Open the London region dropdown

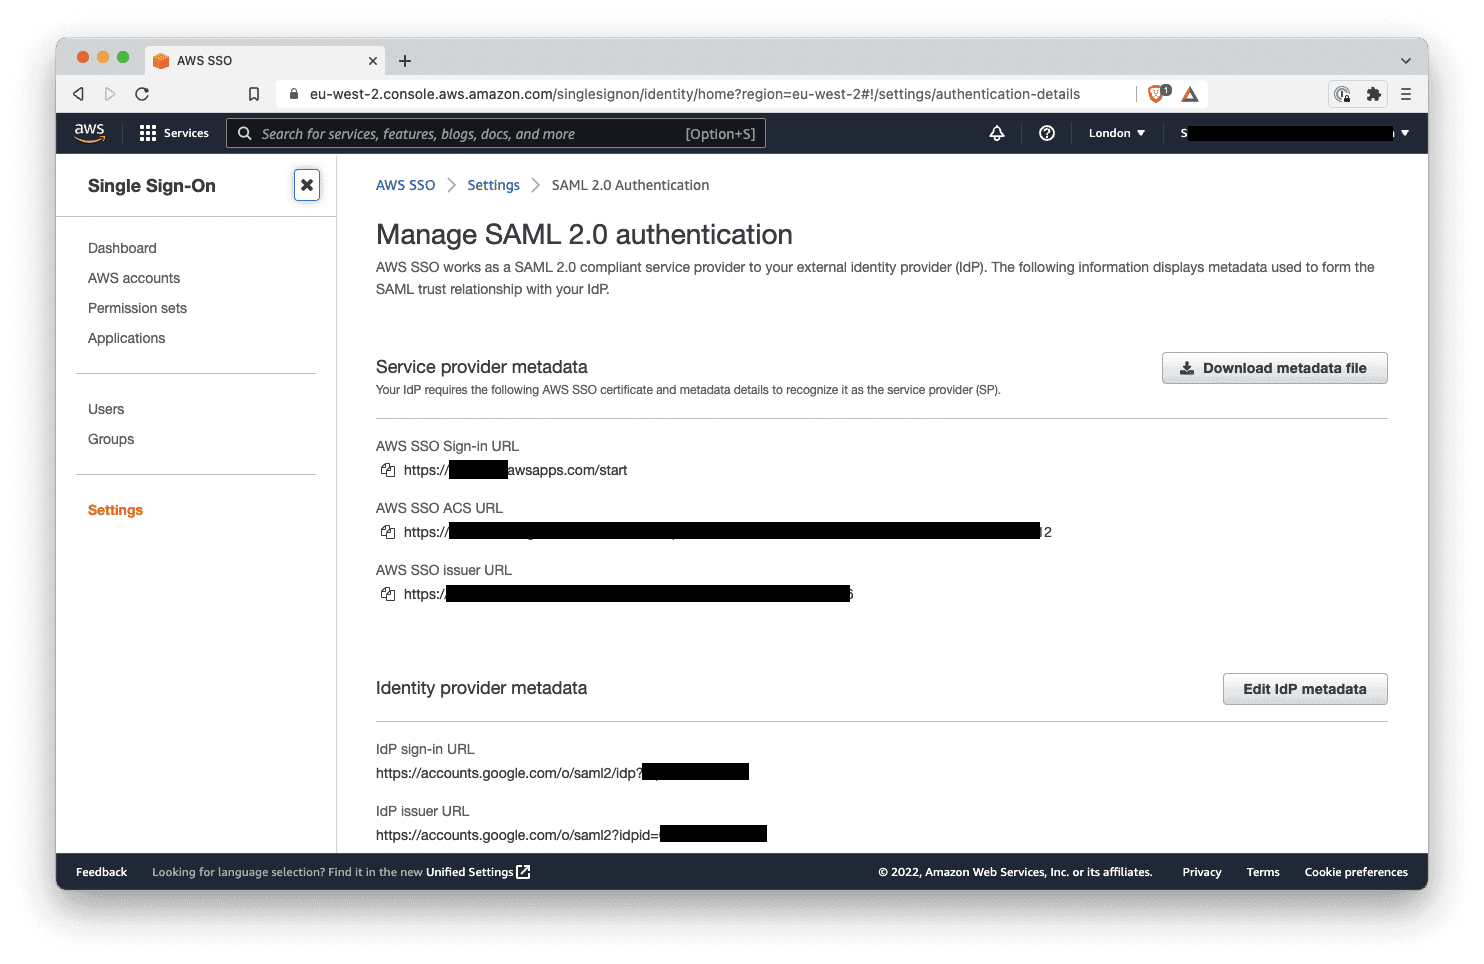(1117, 133)
